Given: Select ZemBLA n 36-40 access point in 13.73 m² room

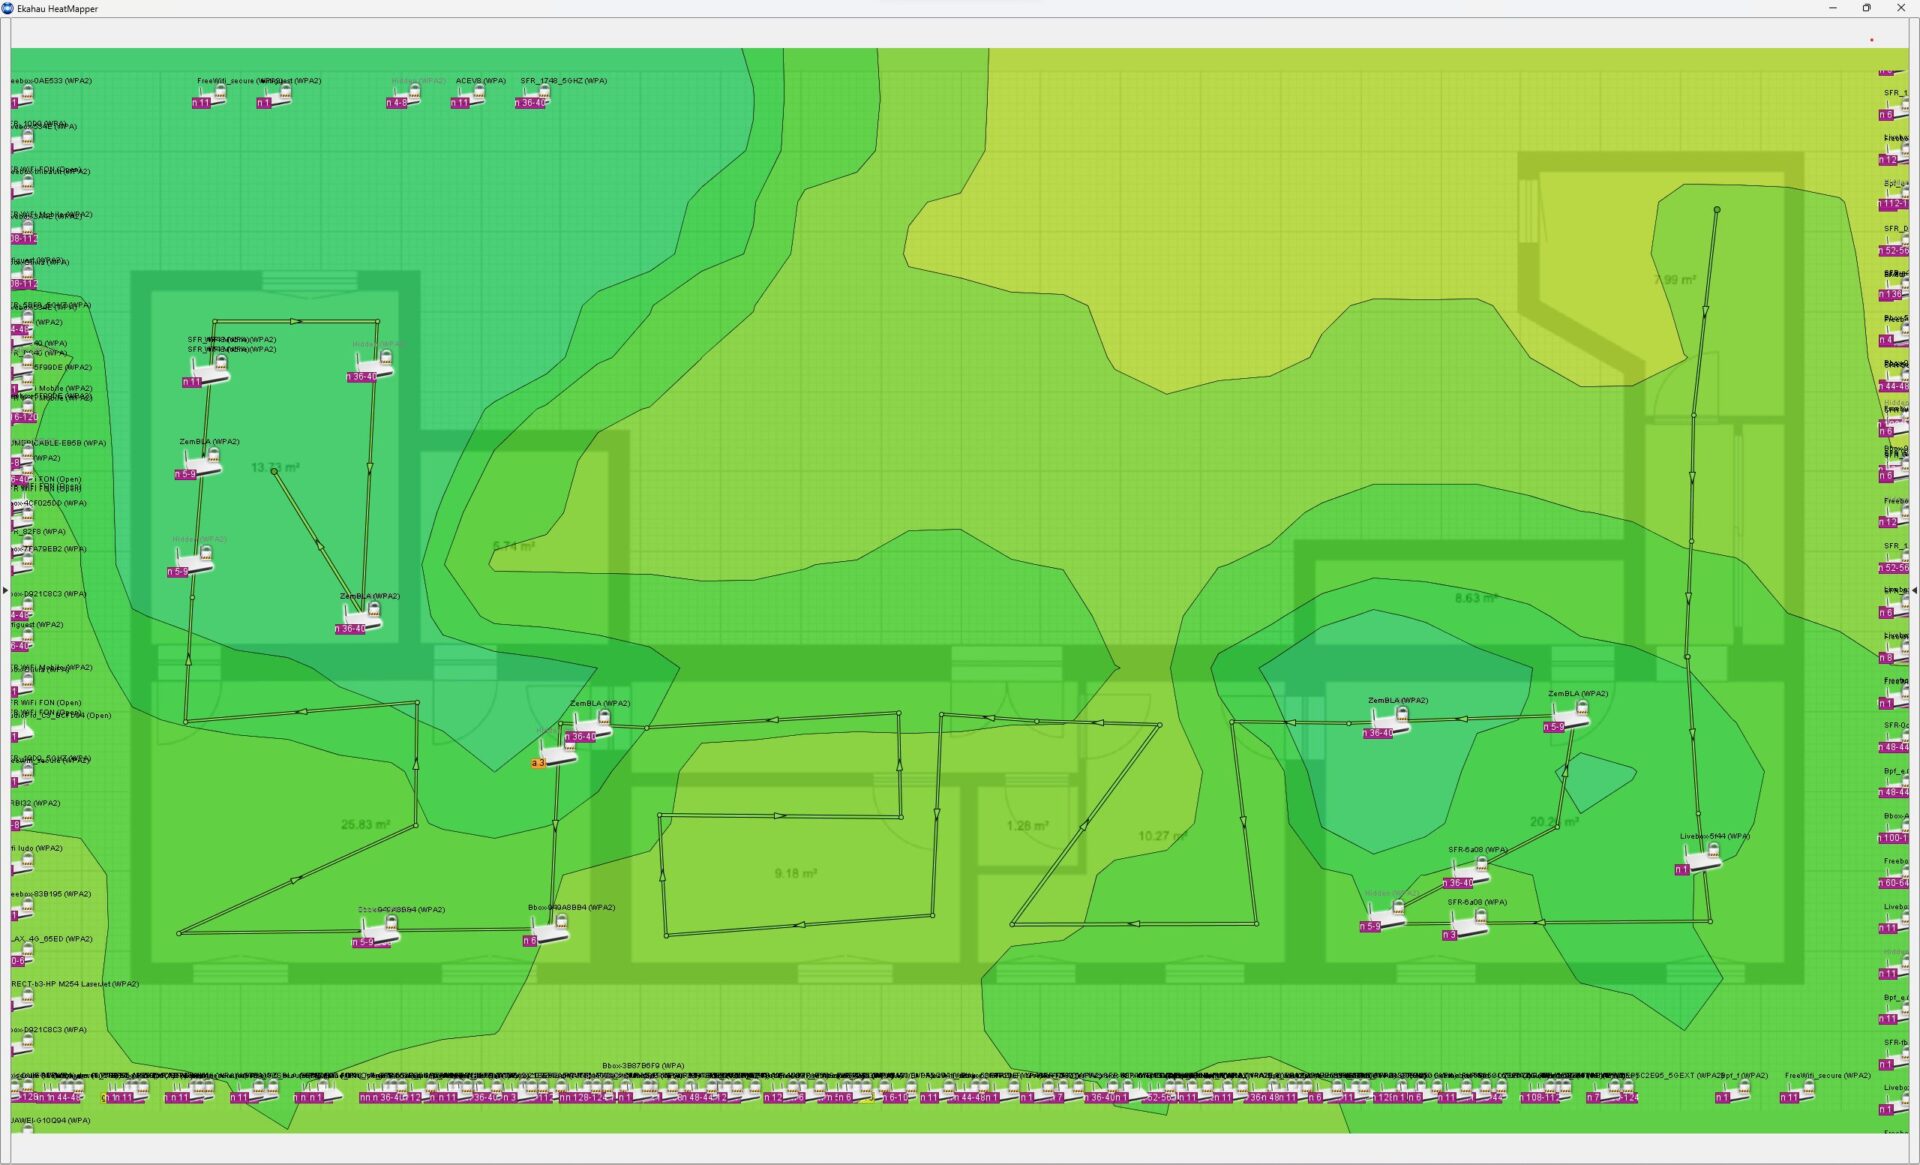Looking at the screenshot, I should point(361,618).
